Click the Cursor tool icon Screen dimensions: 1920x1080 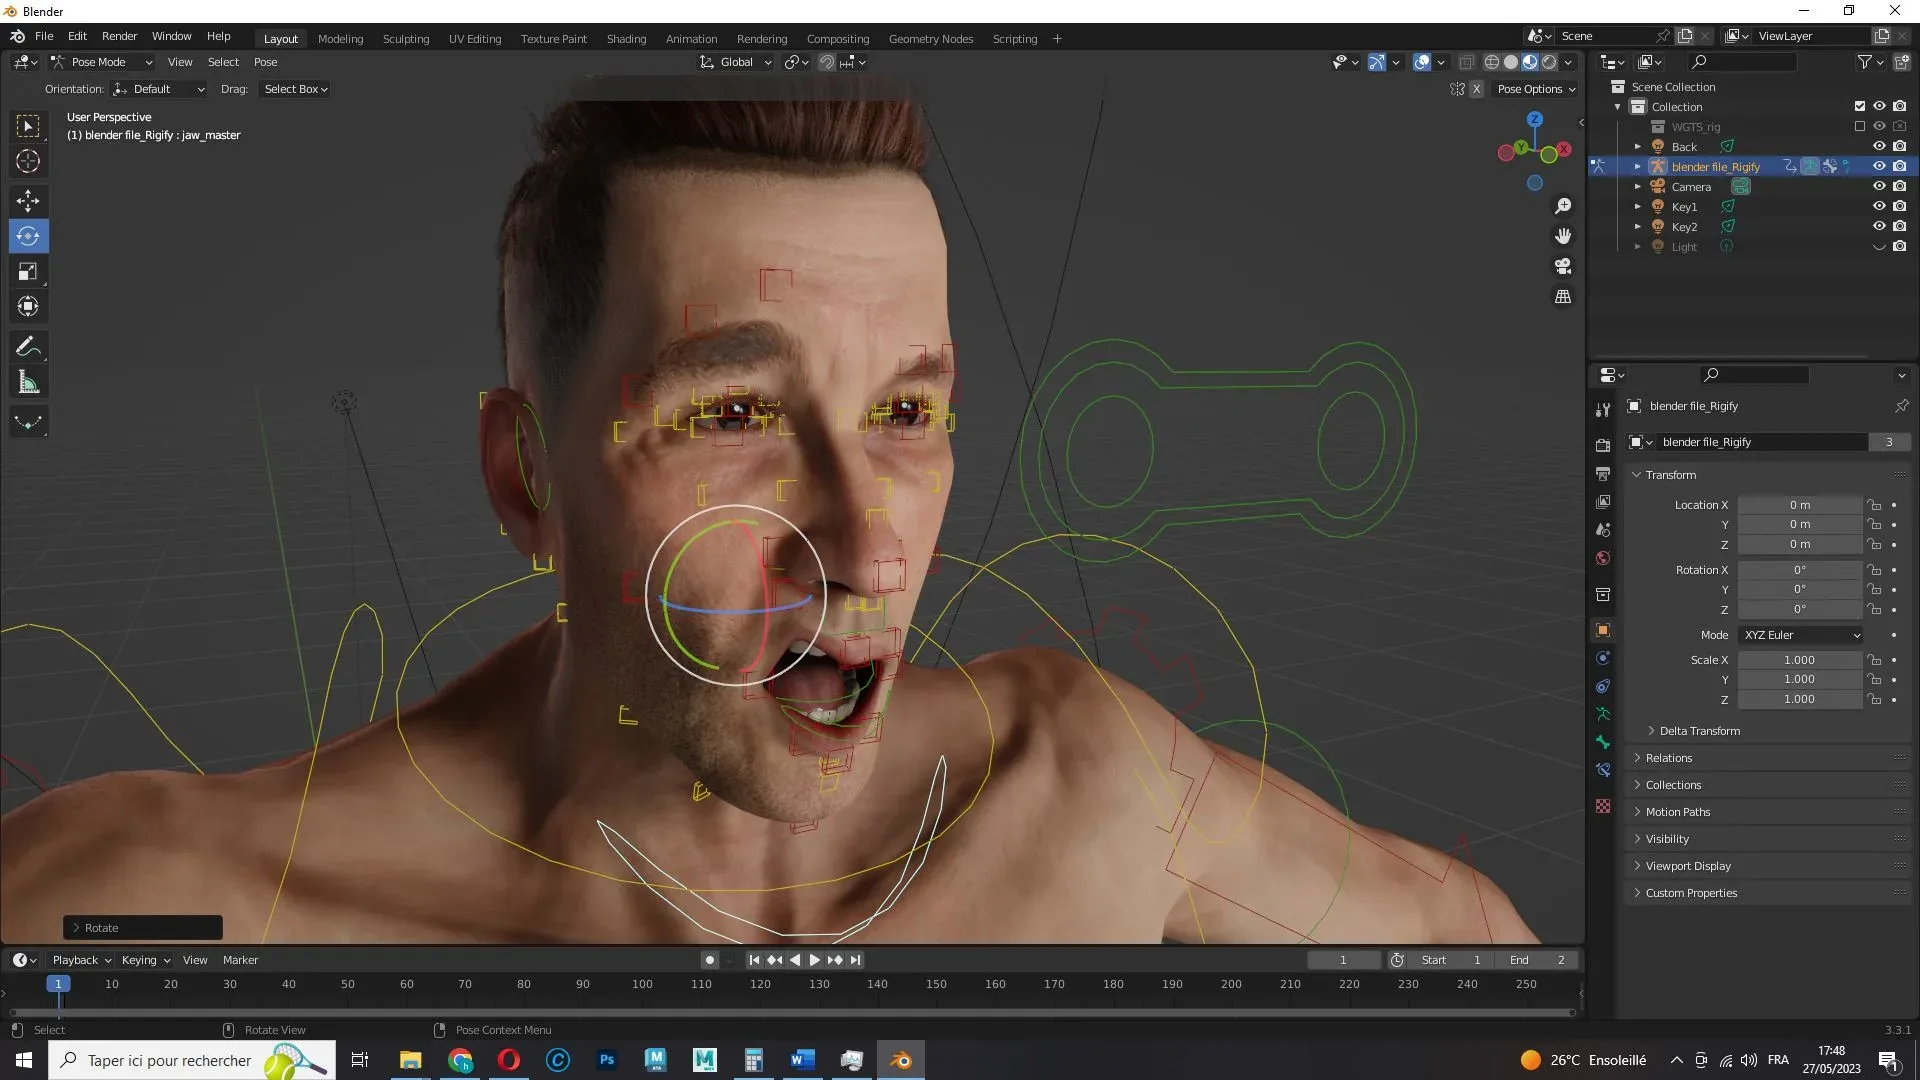28,161
